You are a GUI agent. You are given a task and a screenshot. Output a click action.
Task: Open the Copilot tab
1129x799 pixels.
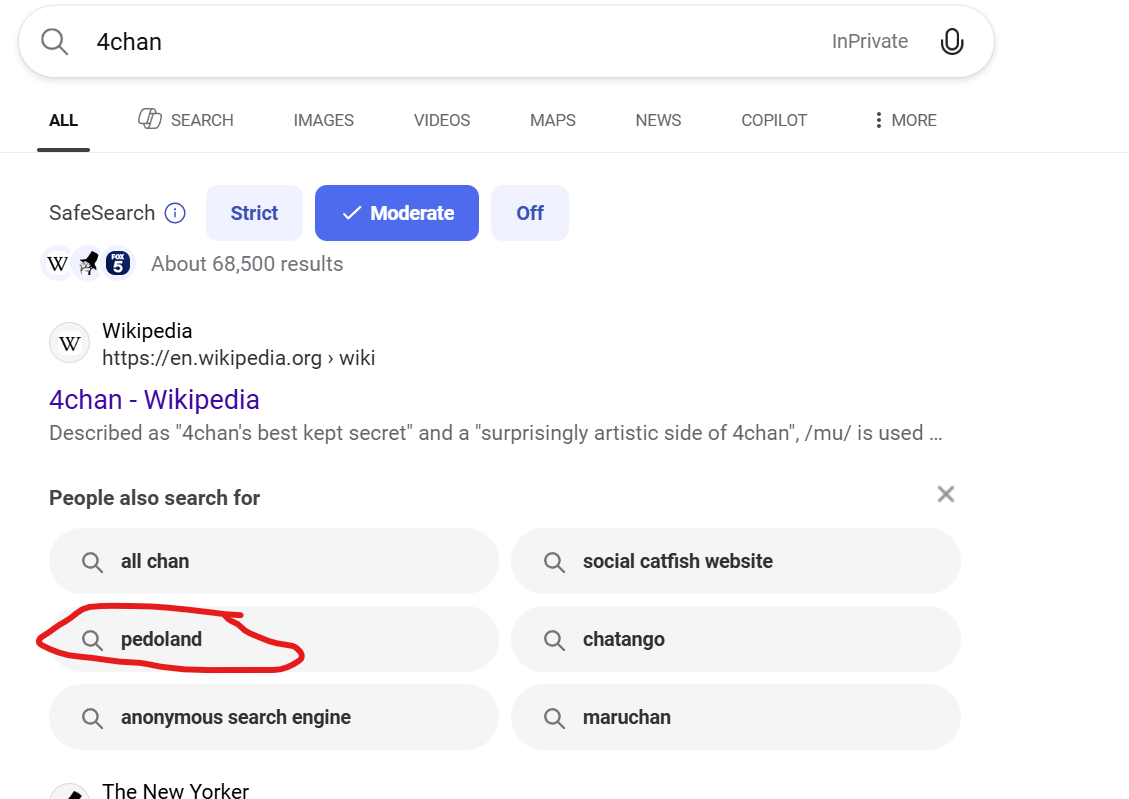pos(773,120)
